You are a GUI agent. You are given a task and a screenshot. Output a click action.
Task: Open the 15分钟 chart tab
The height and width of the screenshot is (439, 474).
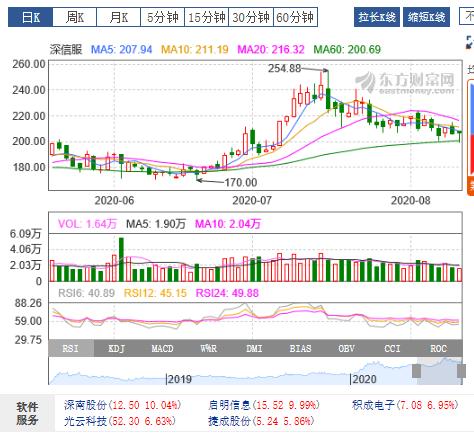coord(206,17)
